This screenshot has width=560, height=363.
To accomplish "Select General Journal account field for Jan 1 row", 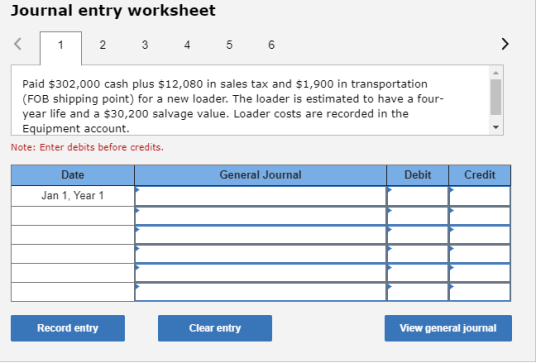I will coord(260,196).
